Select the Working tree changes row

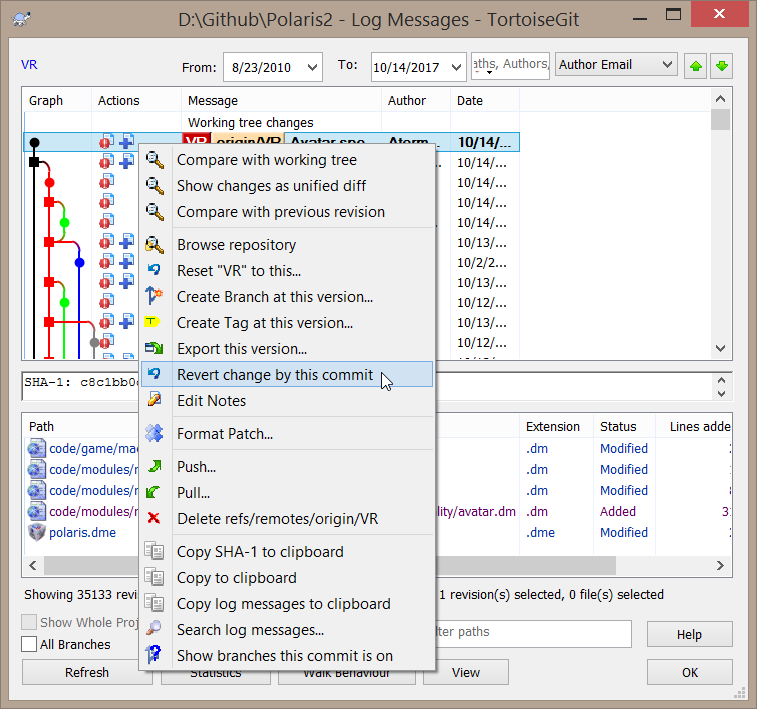[271, 123]
